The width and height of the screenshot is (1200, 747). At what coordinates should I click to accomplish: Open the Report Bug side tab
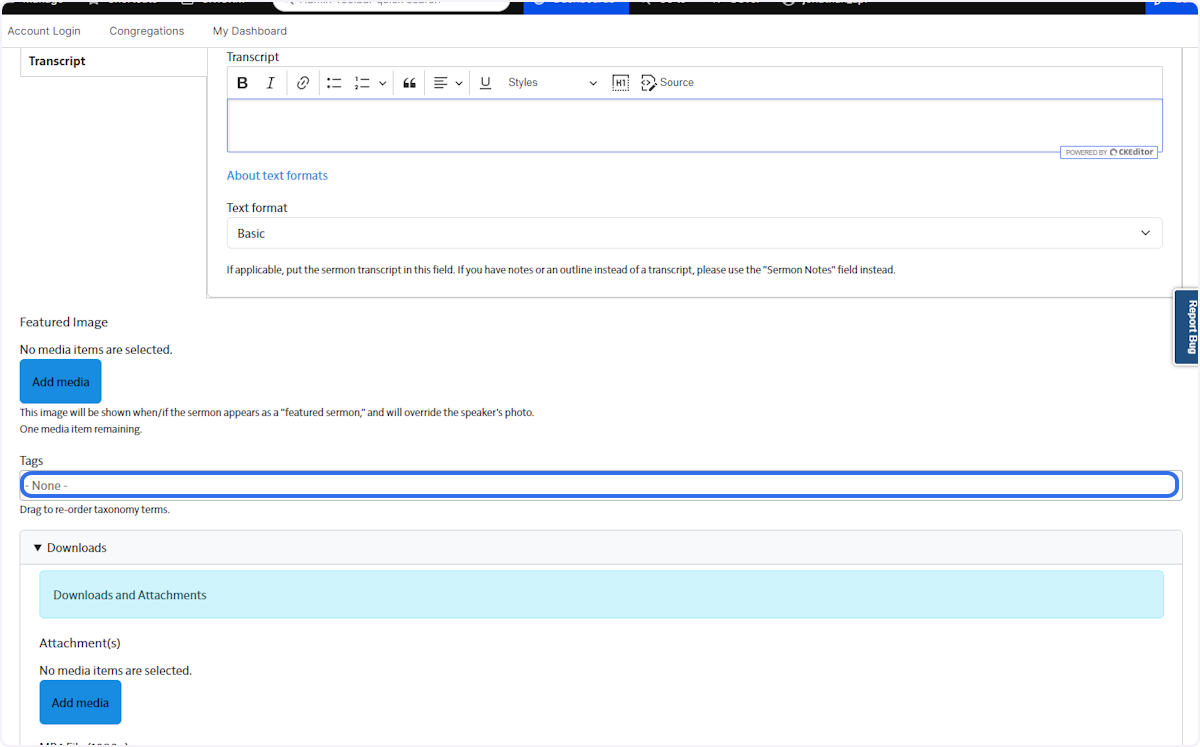[1186, 327]
